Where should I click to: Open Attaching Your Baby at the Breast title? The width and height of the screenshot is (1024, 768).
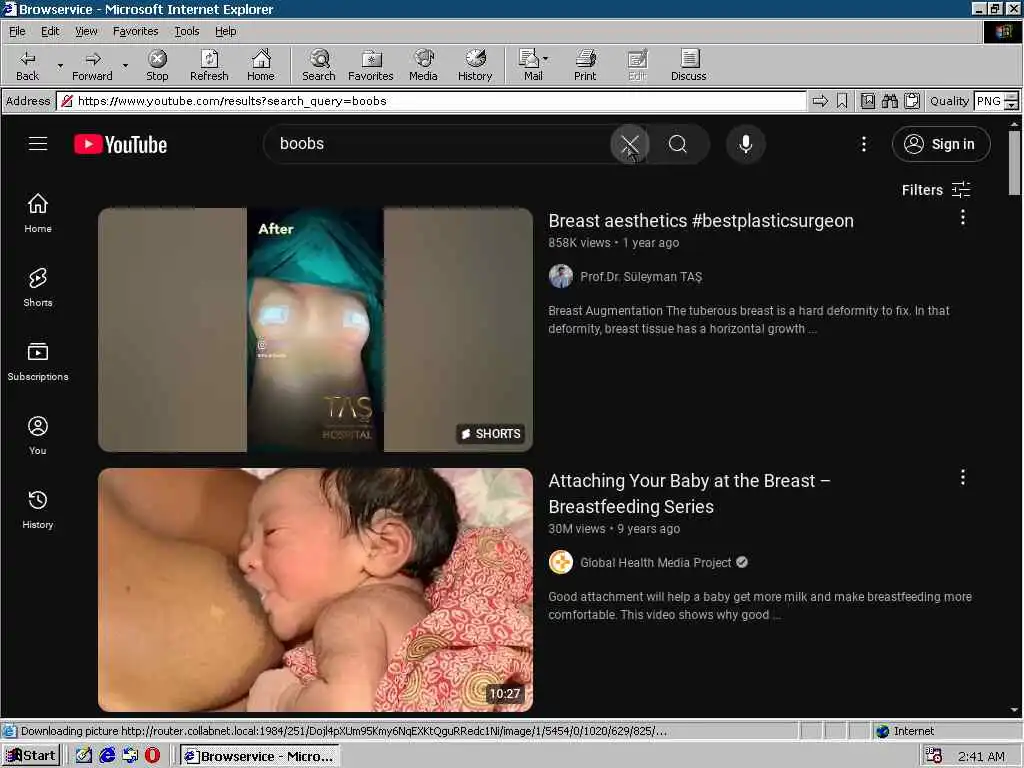[689, 494]
